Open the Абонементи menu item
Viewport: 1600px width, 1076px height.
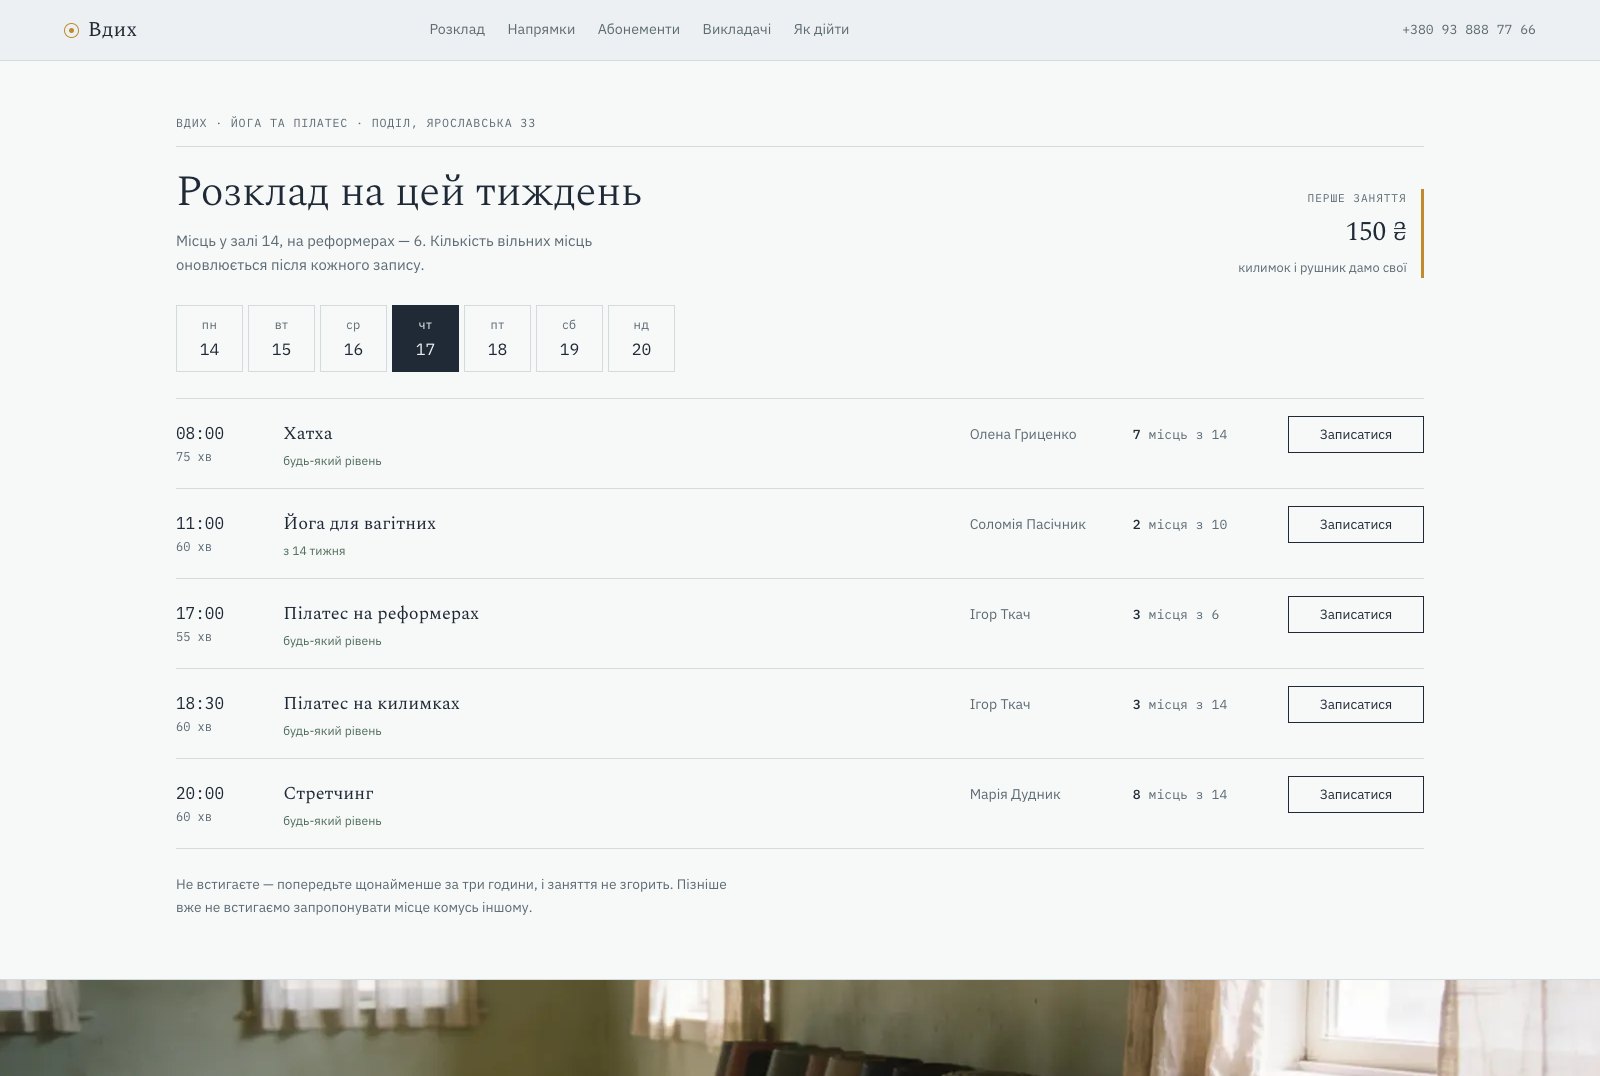639,30
